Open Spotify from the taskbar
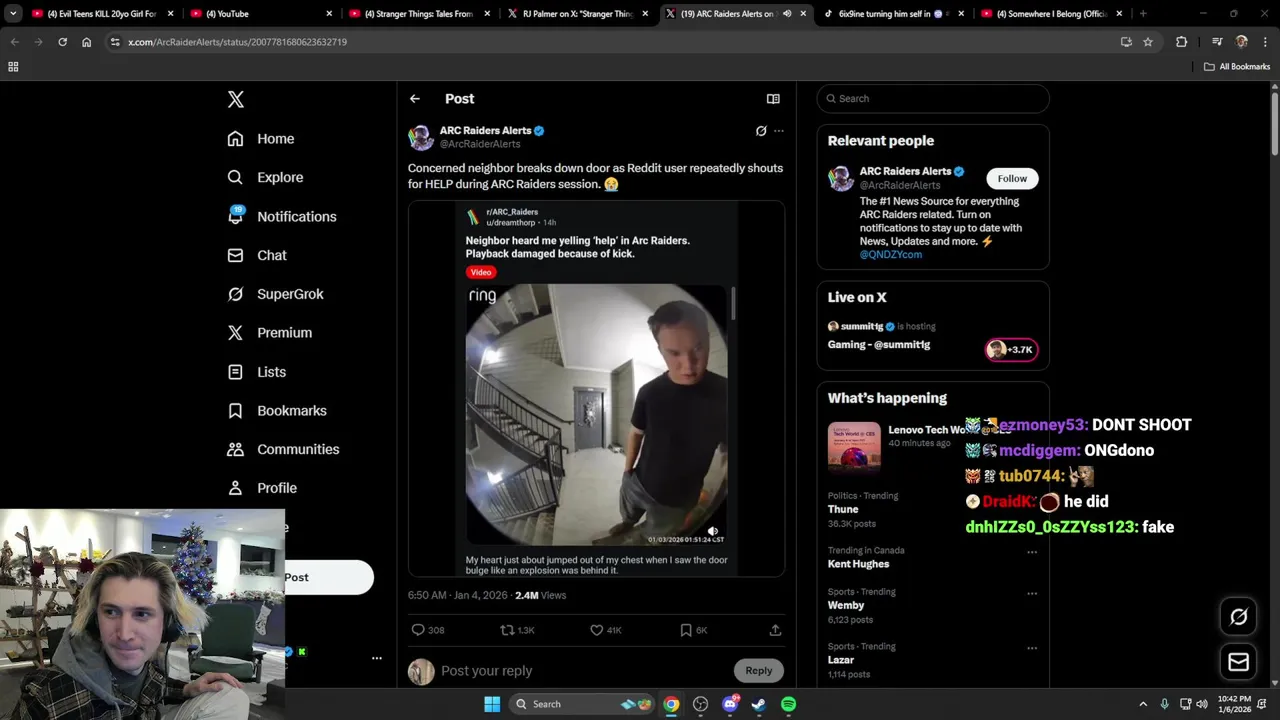This screenshot has height=720, width=1280. (x=788, y=704)
